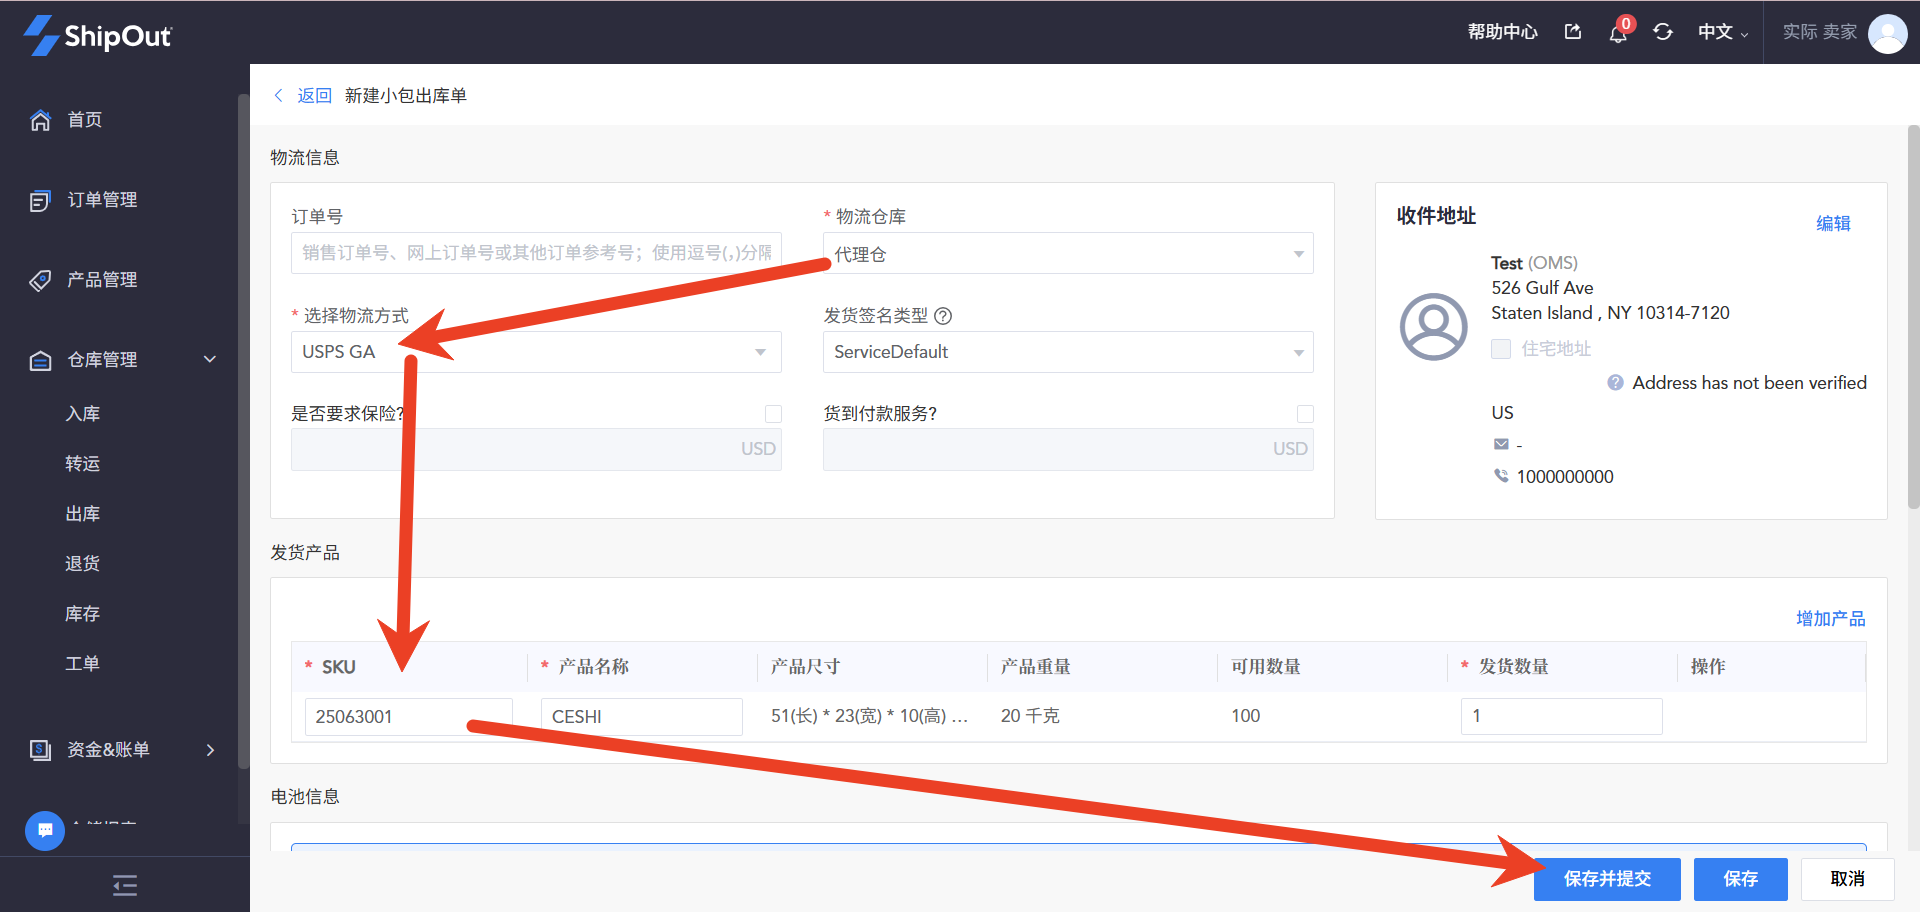Viewport: 1920px width, 912px height.
Task: Click the 产品名称 field CESHI
Action: [641, 717]
